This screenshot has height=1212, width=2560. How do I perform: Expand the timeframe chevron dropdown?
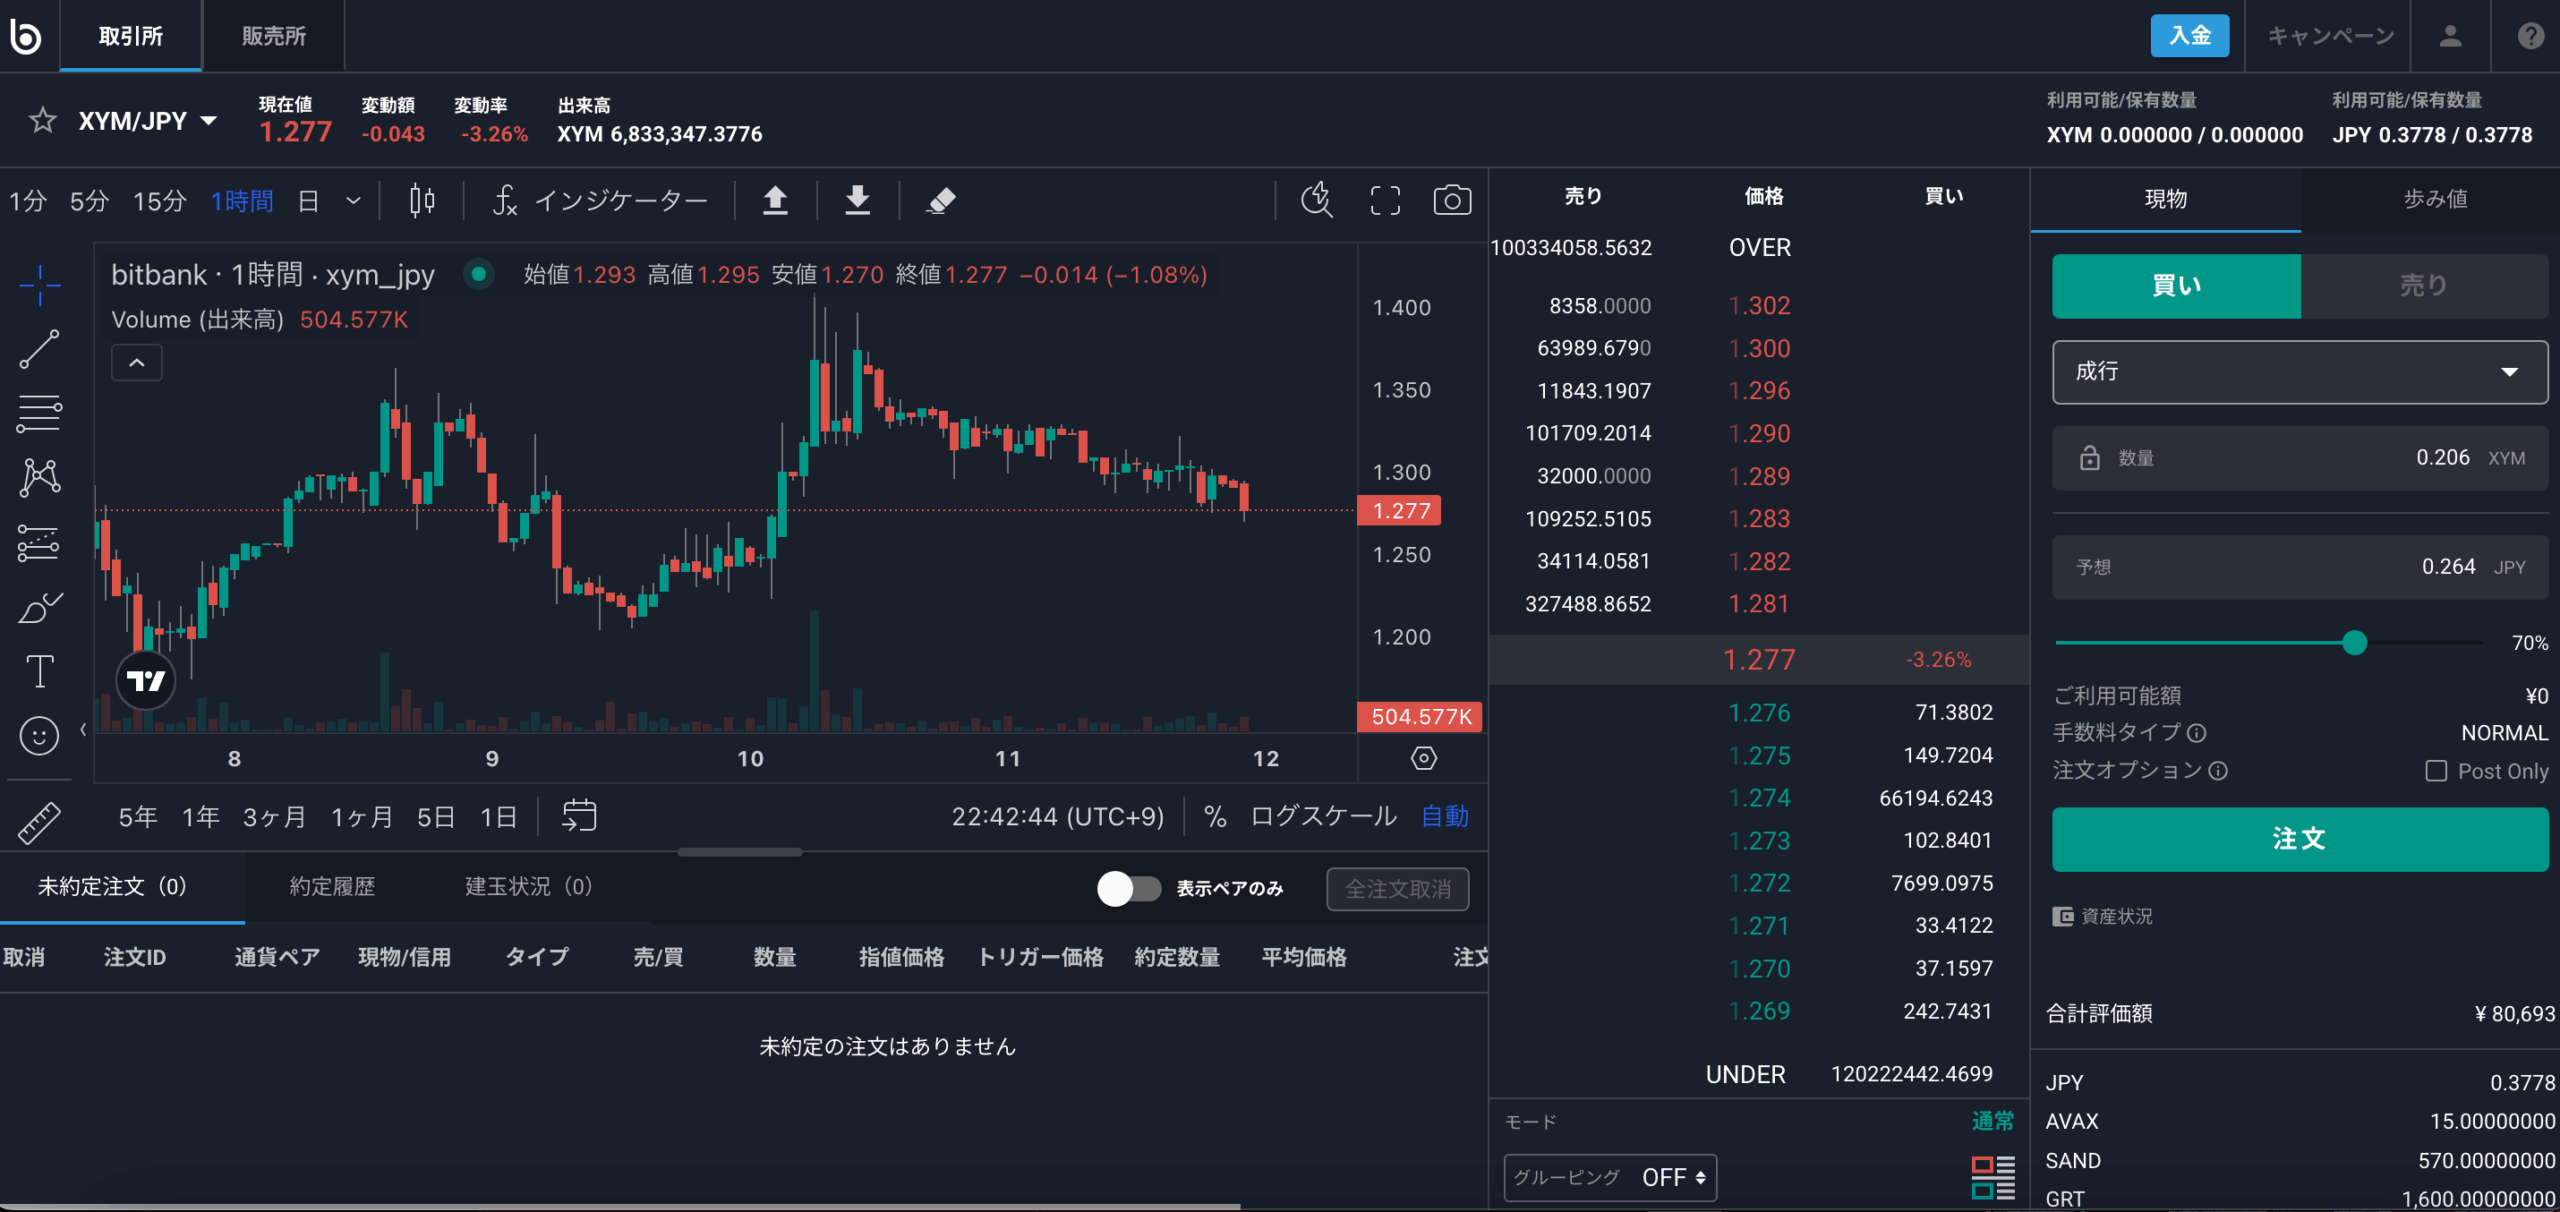click(353, 201)
